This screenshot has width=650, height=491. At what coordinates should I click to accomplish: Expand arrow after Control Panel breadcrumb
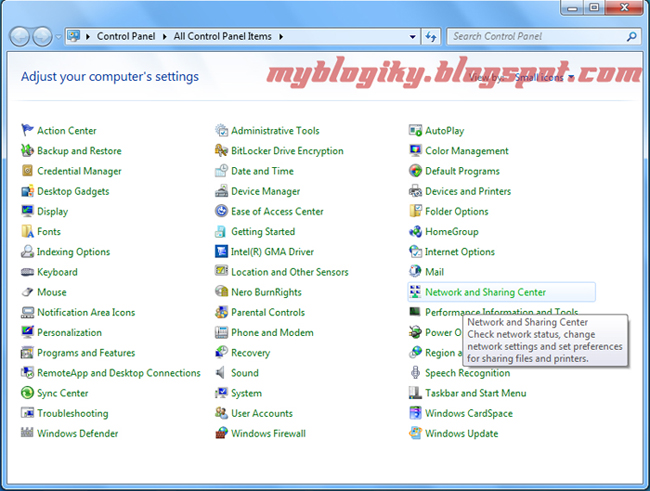pos(165,36)
